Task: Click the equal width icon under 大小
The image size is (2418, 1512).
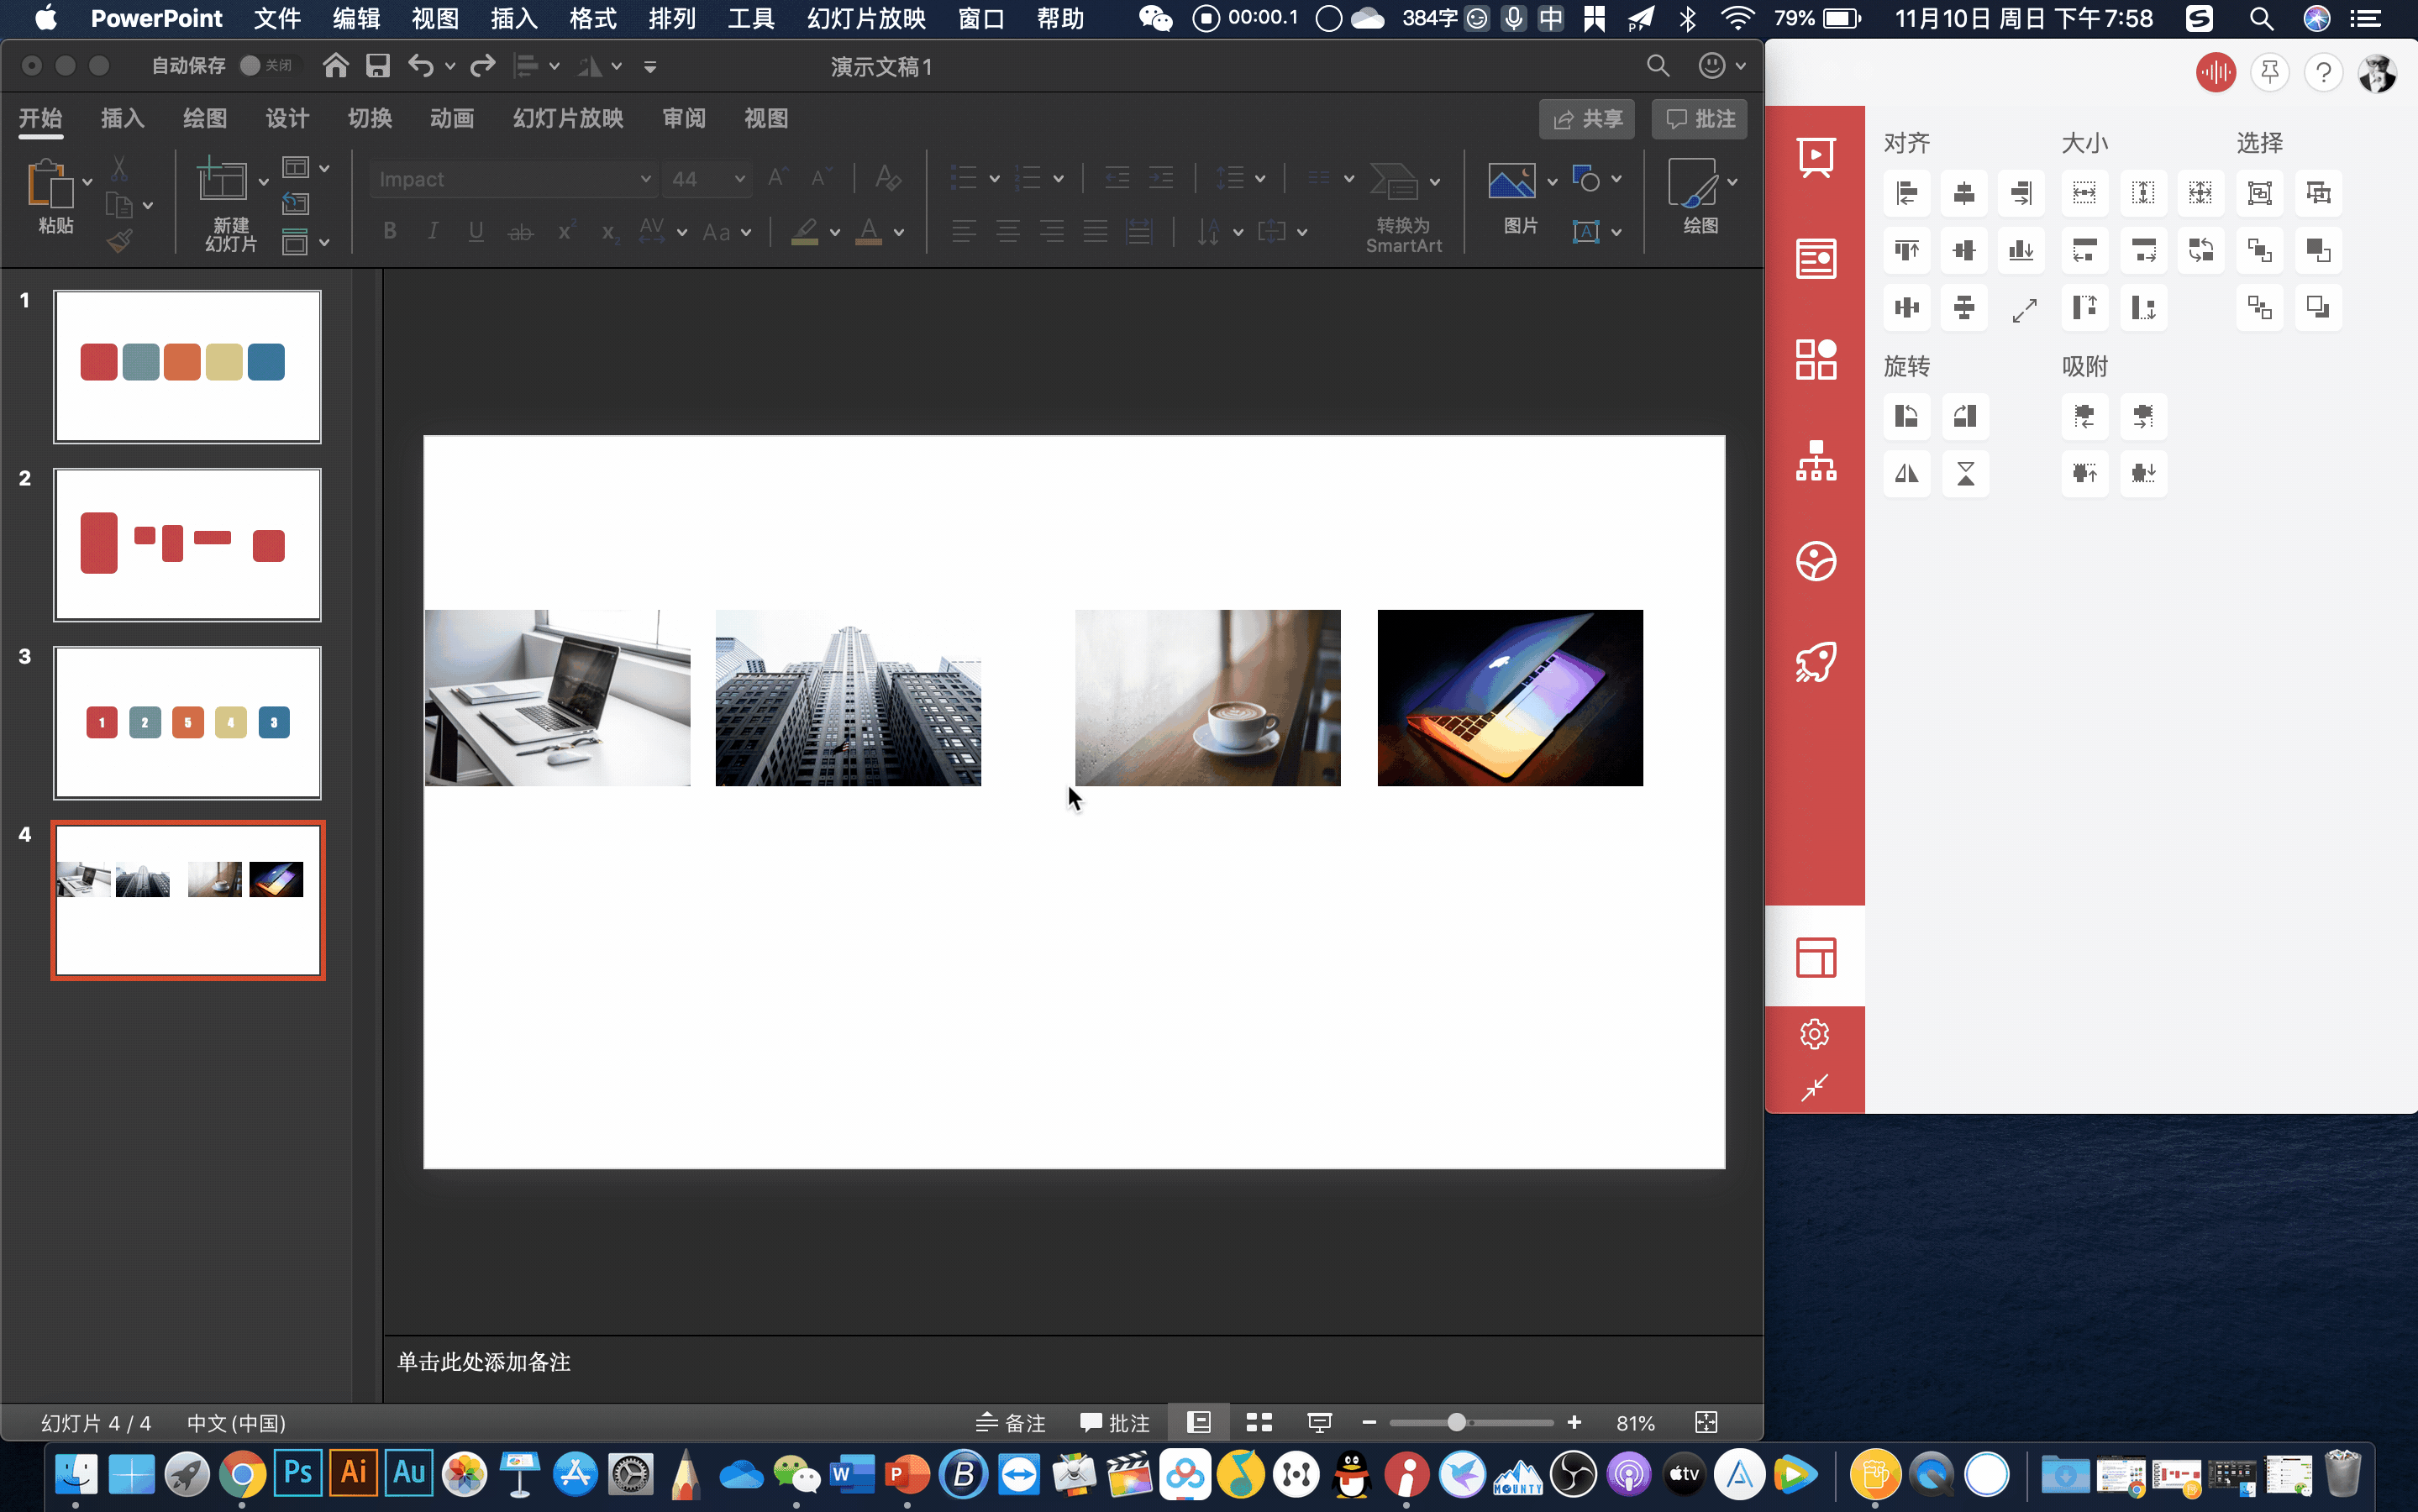Action: [x=2084, y=193]
